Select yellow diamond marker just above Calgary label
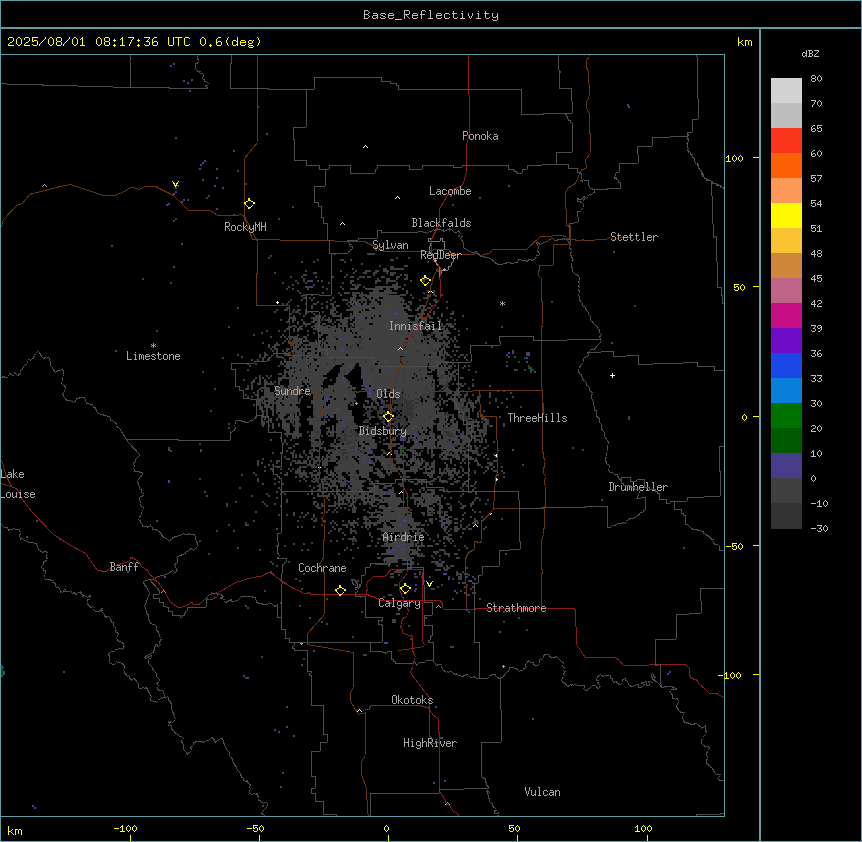 pyautogui.click(x=405, y=589)
